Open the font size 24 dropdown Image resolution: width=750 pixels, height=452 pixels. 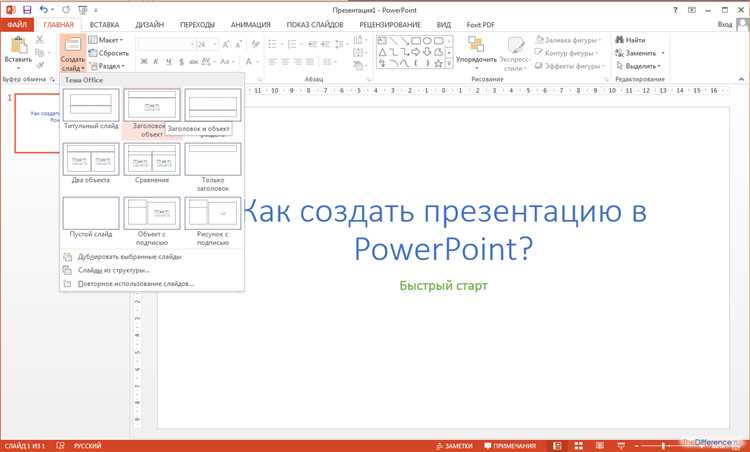(x=215, y=44)
